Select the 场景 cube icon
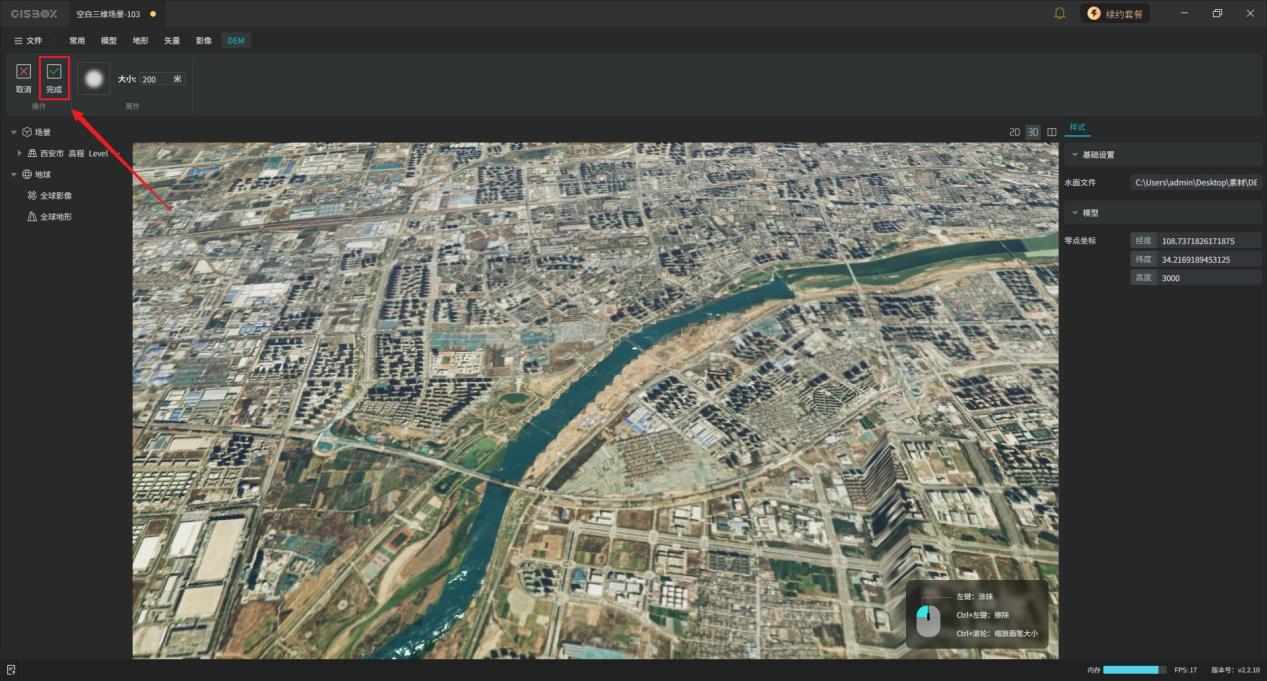The image size is (1267, 681). (27, 132)
